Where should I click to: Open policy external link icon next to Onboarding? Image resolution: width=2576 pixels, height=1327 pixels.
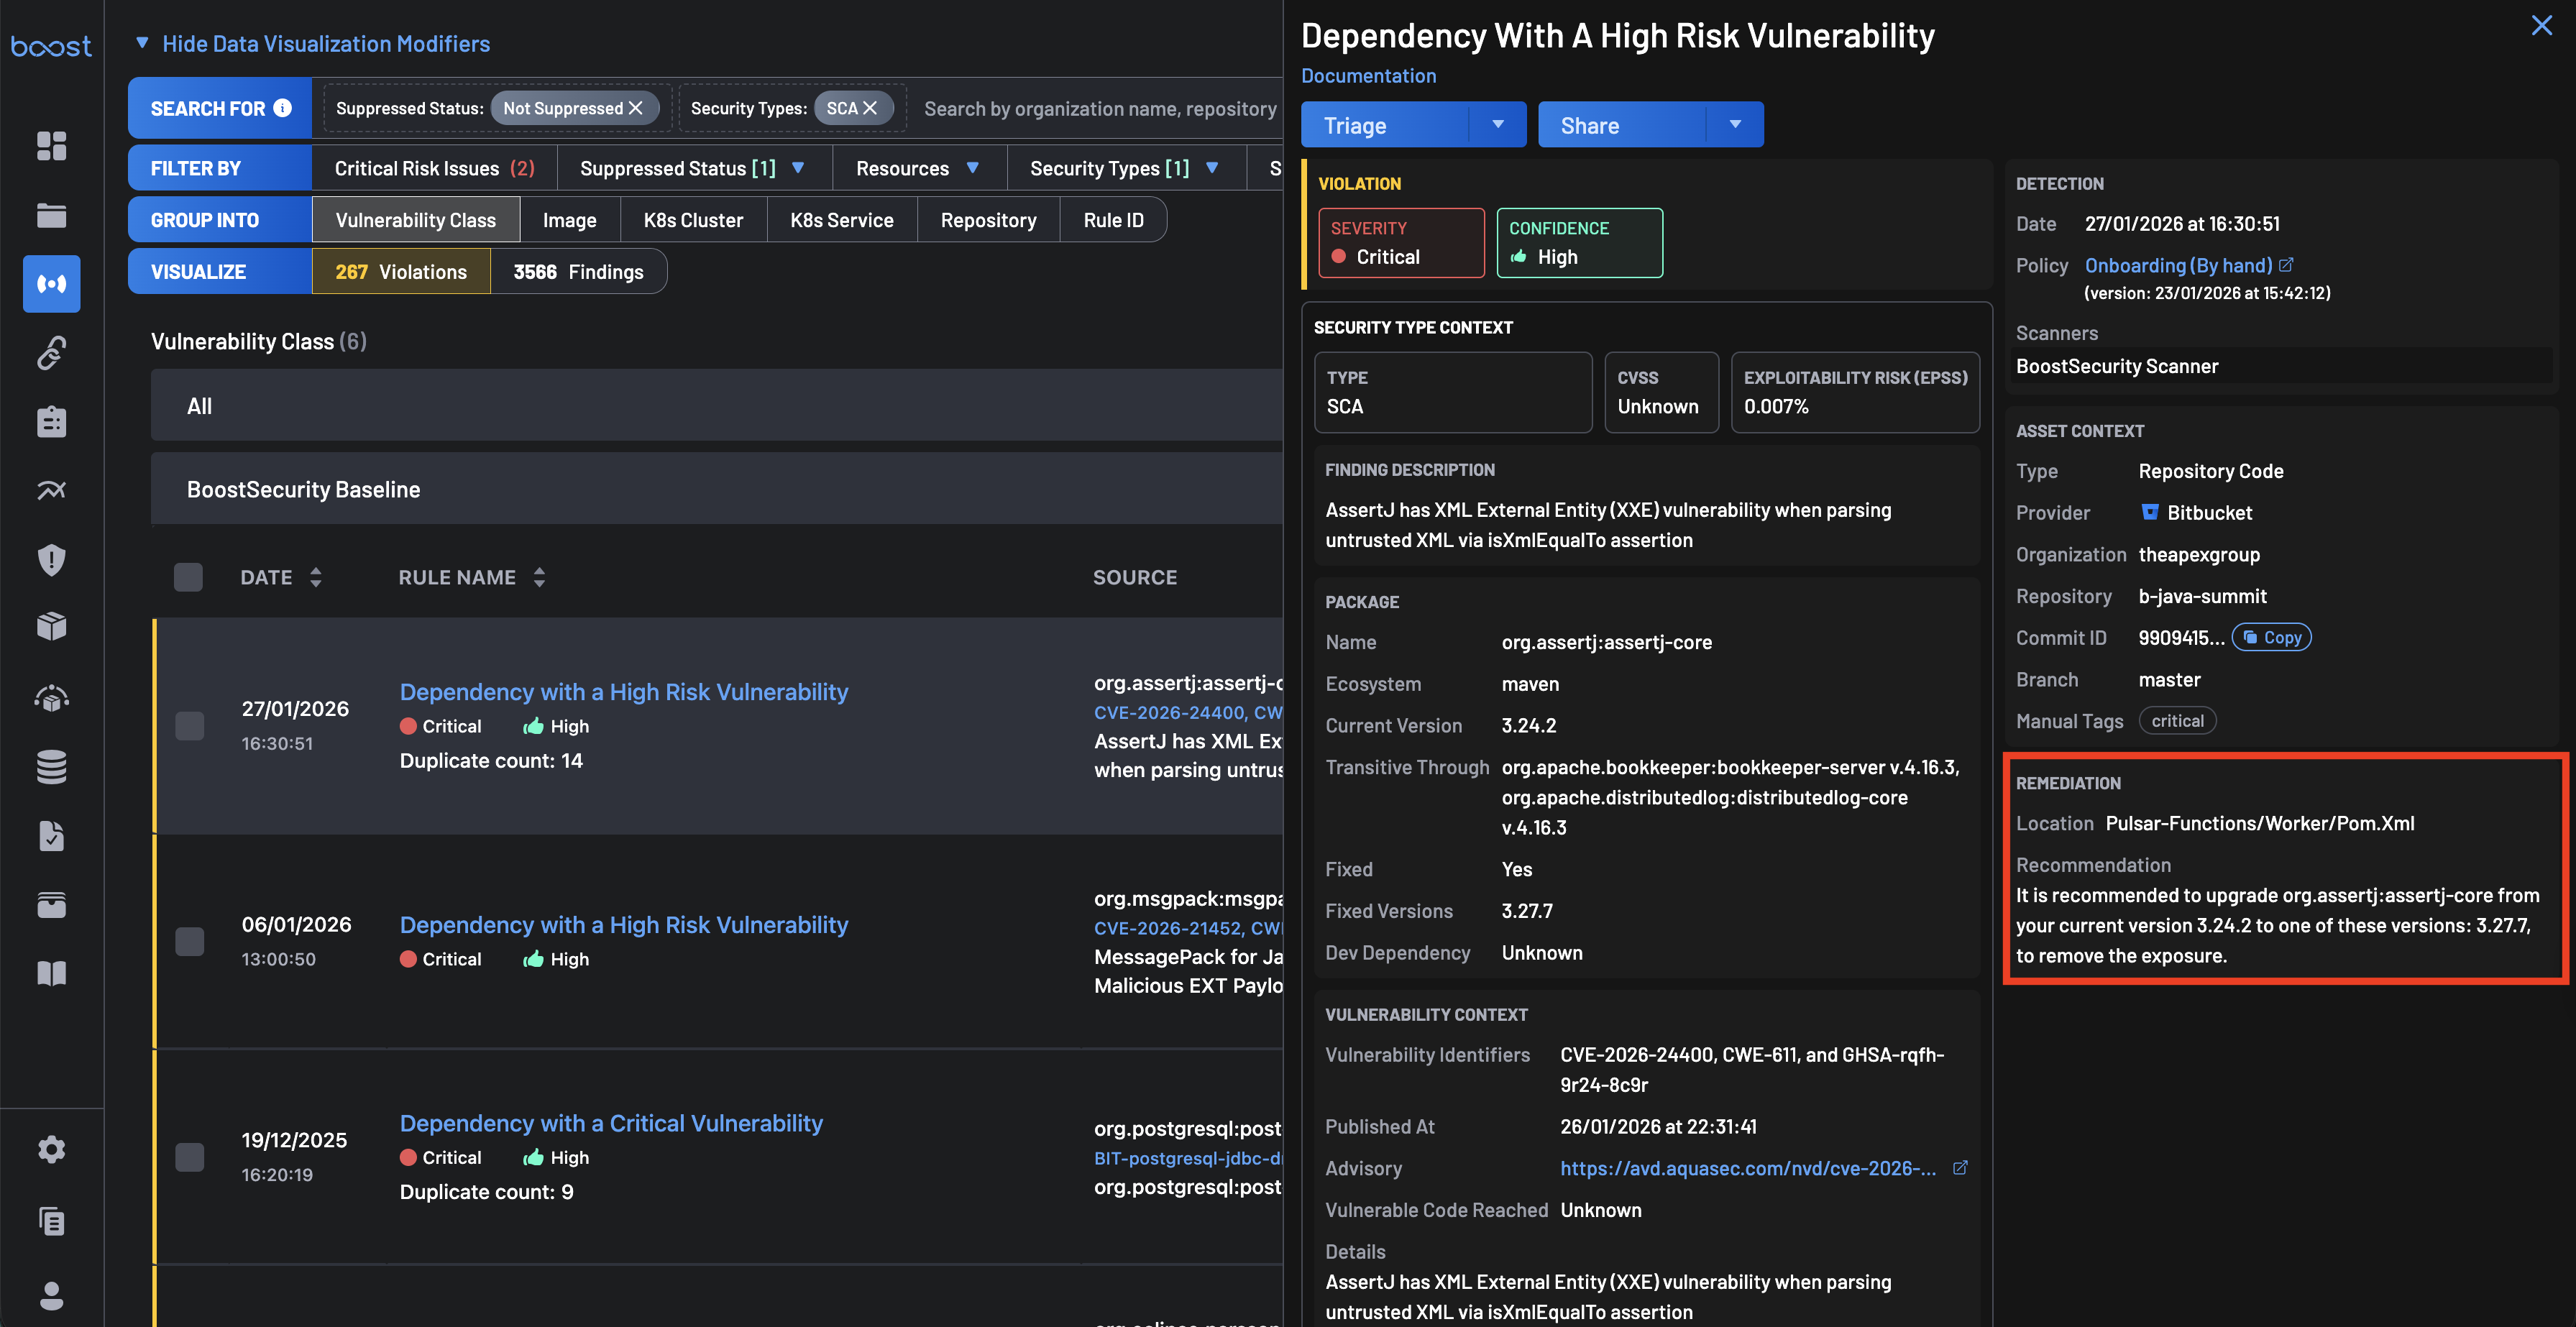point(2286,265)
